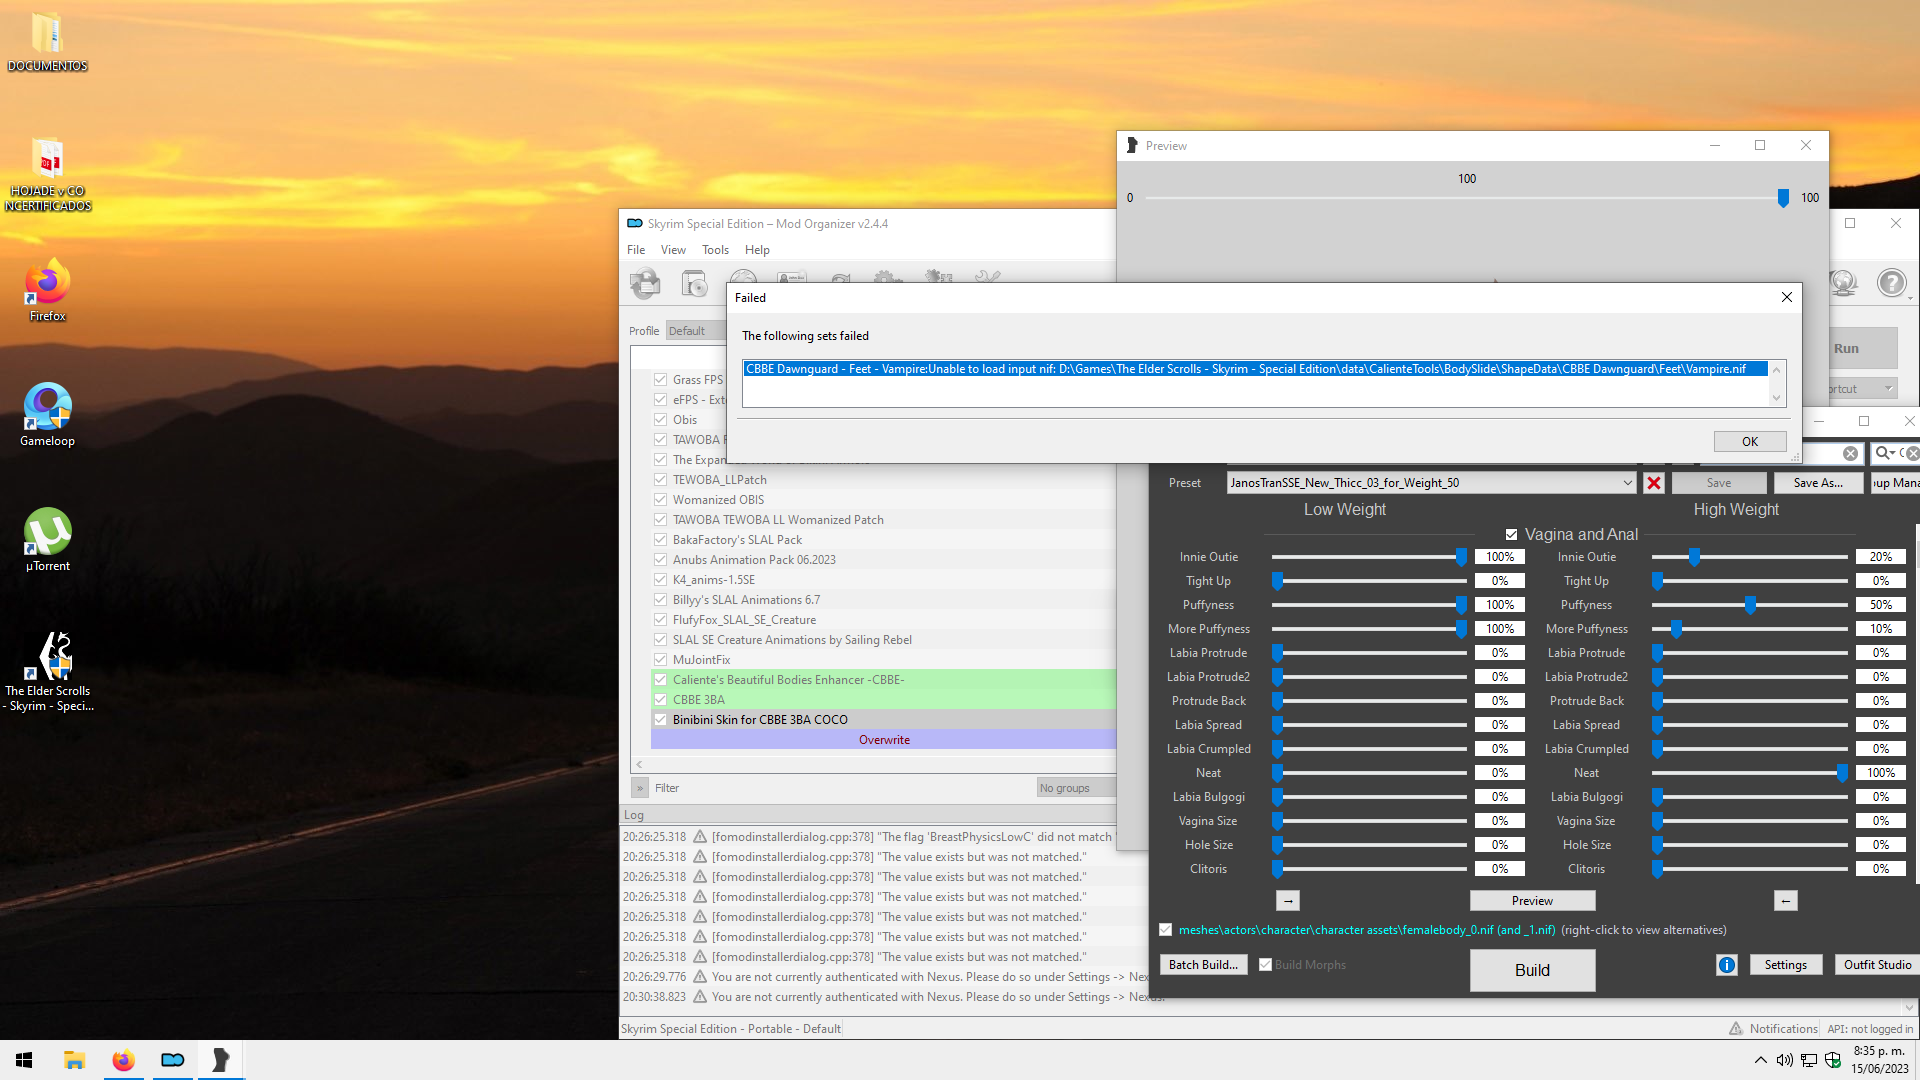The width and height of the screenshot is (1920, 1080).
Task: Select Caliente's Beautiful Bodies Enhancer mod row
Action: coord(884,680)
